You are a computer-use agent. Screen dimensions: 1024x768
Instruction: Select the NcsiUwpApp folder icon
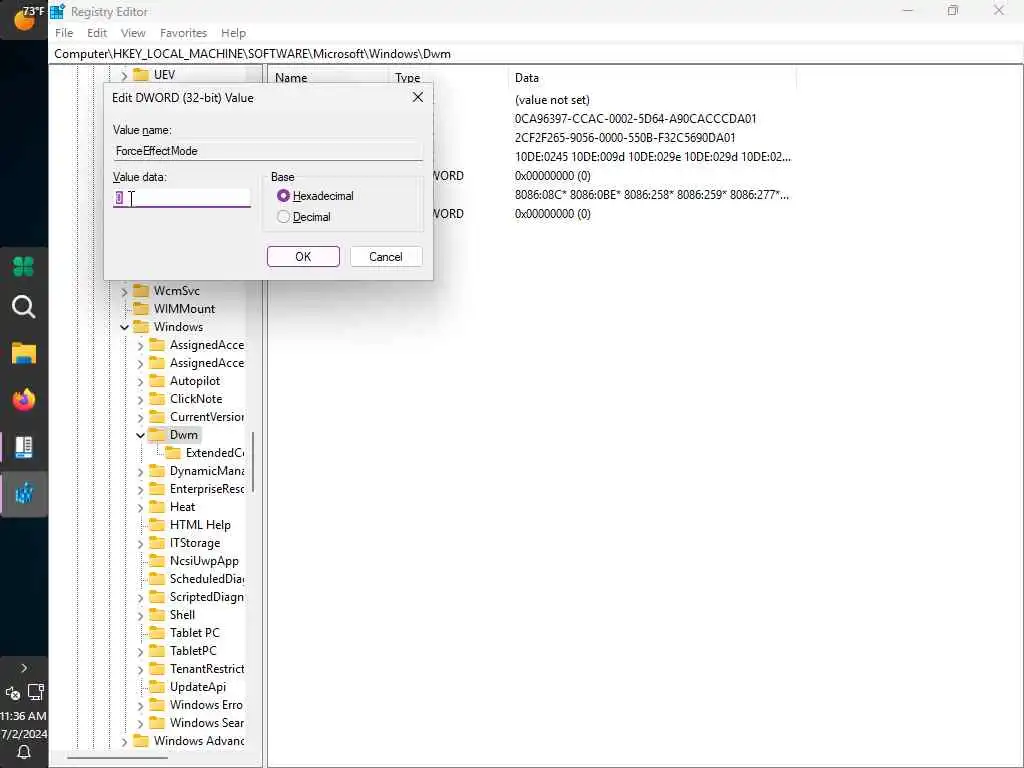(x=157, y=560)
